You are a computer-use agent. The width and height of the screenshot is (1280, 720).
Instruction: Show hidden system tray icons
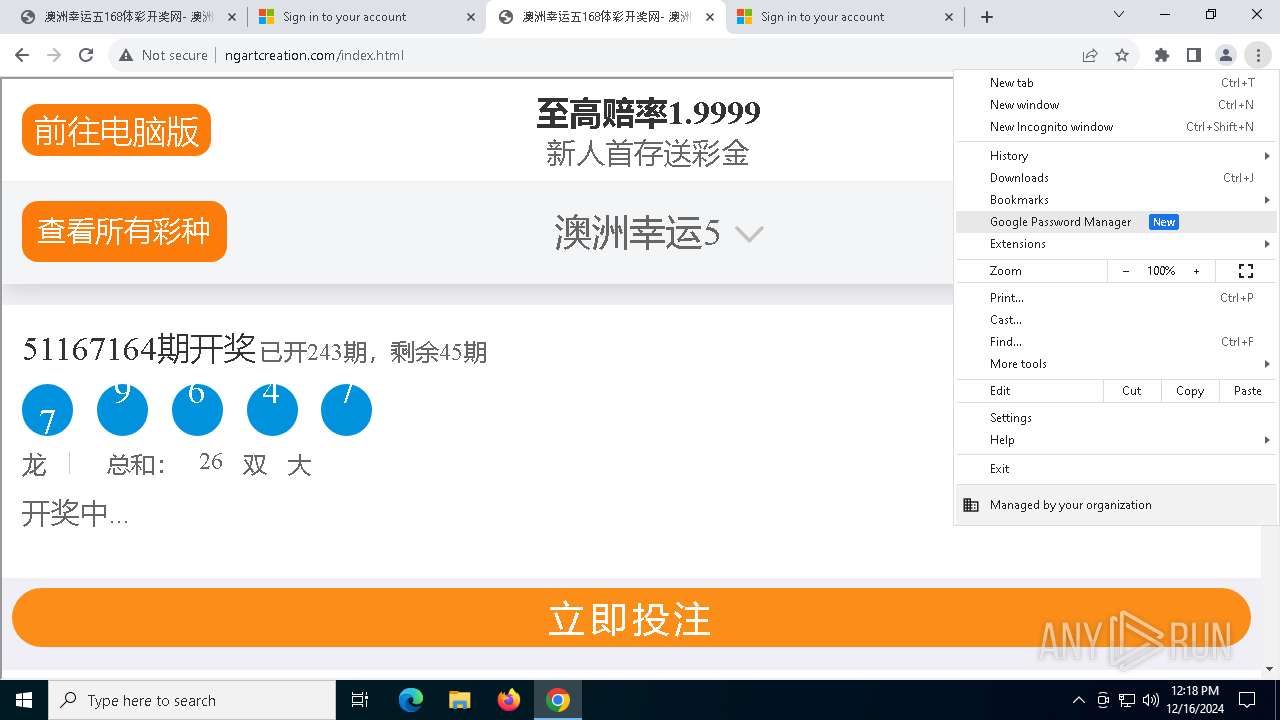point(1078,700)
